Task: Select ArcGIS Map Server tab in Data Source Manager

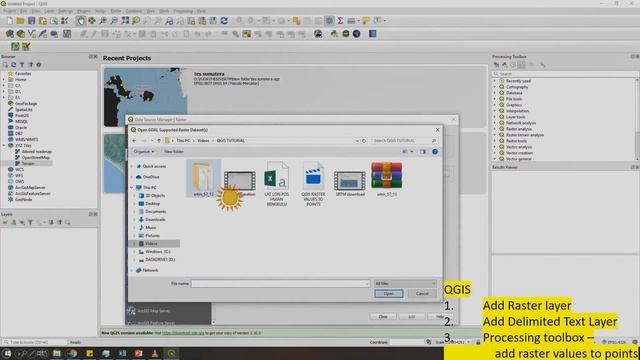Action: click(x=168, y=311)
